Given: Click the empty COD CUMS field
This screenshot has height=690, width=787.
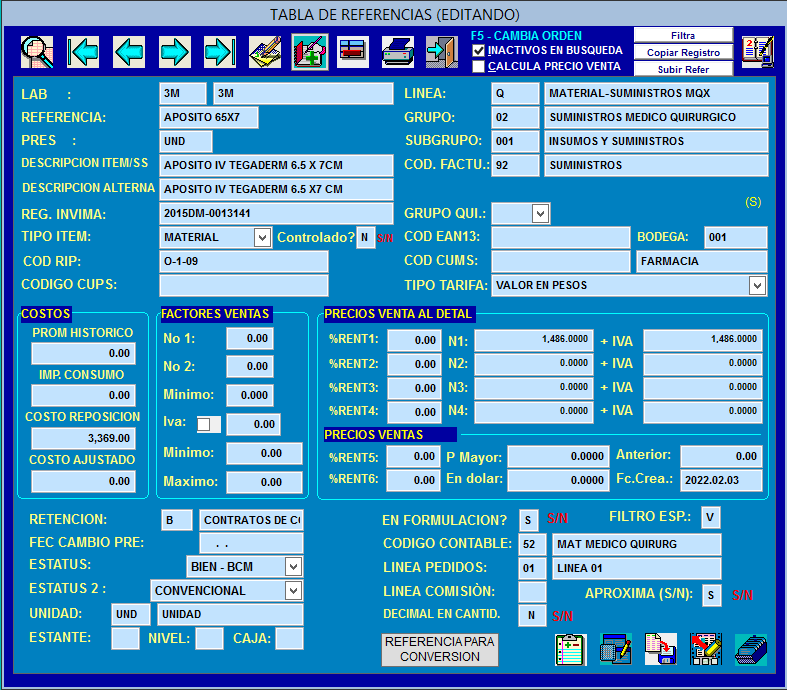Looking at the screenshot, I should tap(561, 261).
